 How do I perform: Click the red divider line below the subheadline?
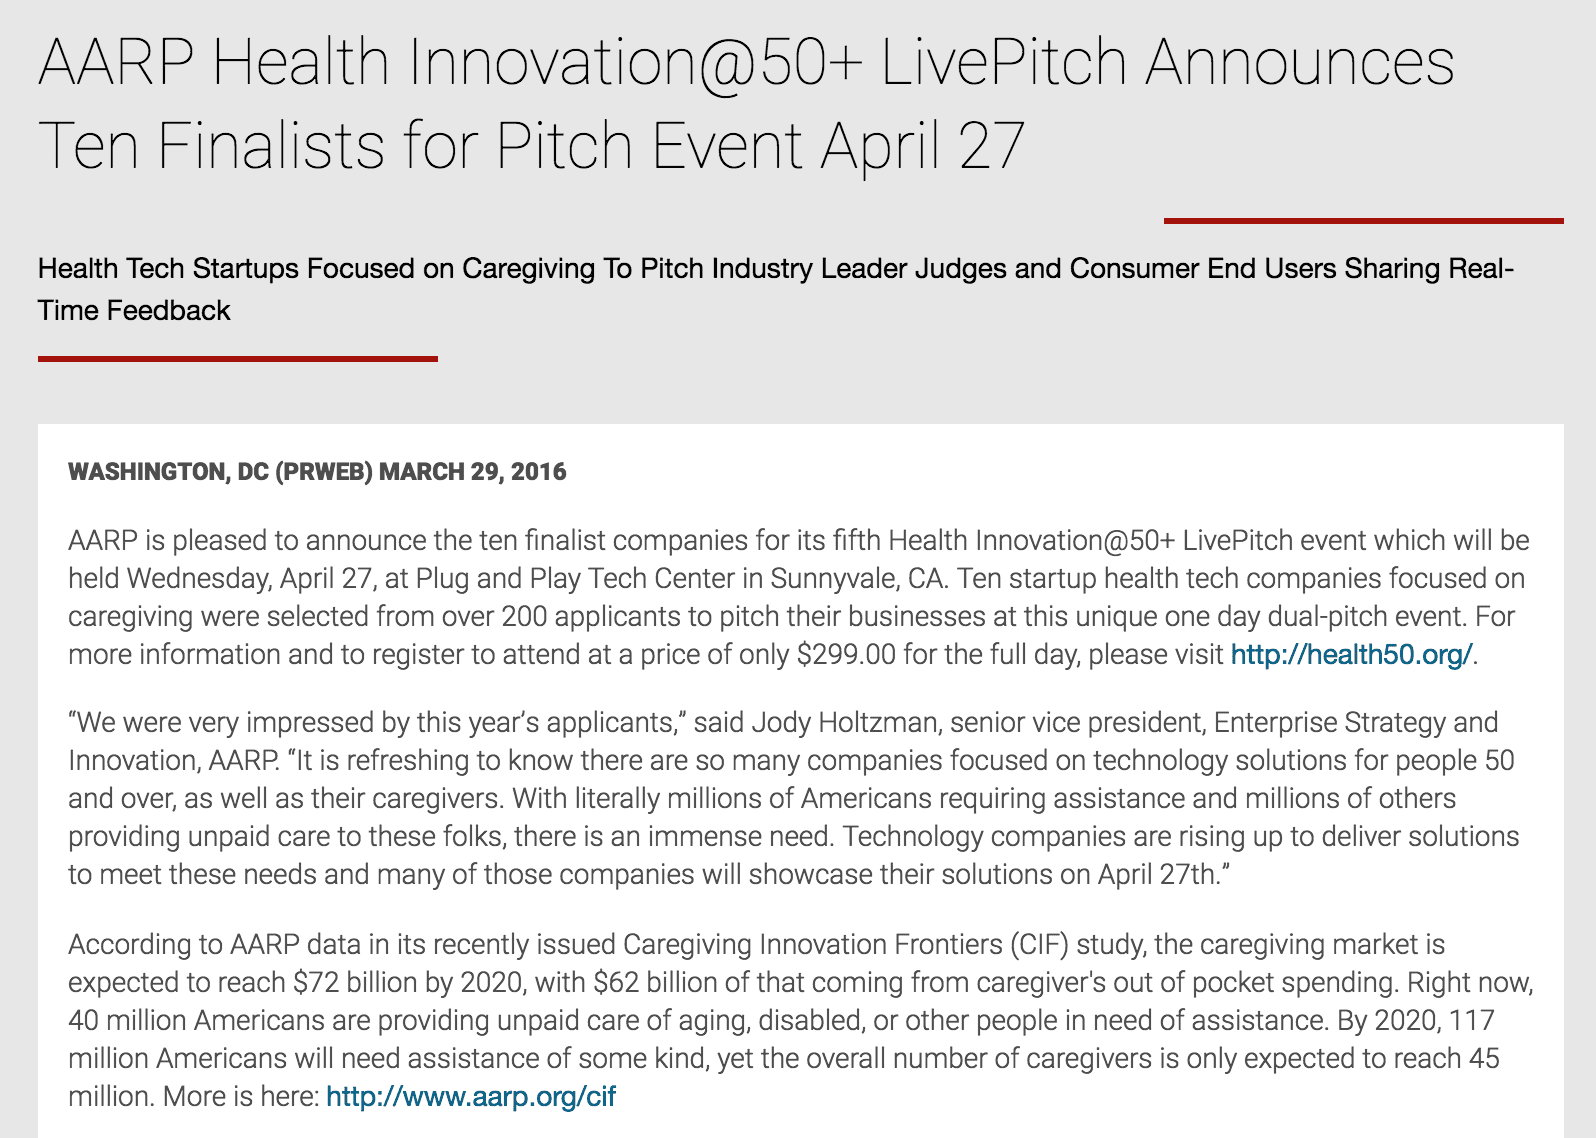tap(238, 358)
